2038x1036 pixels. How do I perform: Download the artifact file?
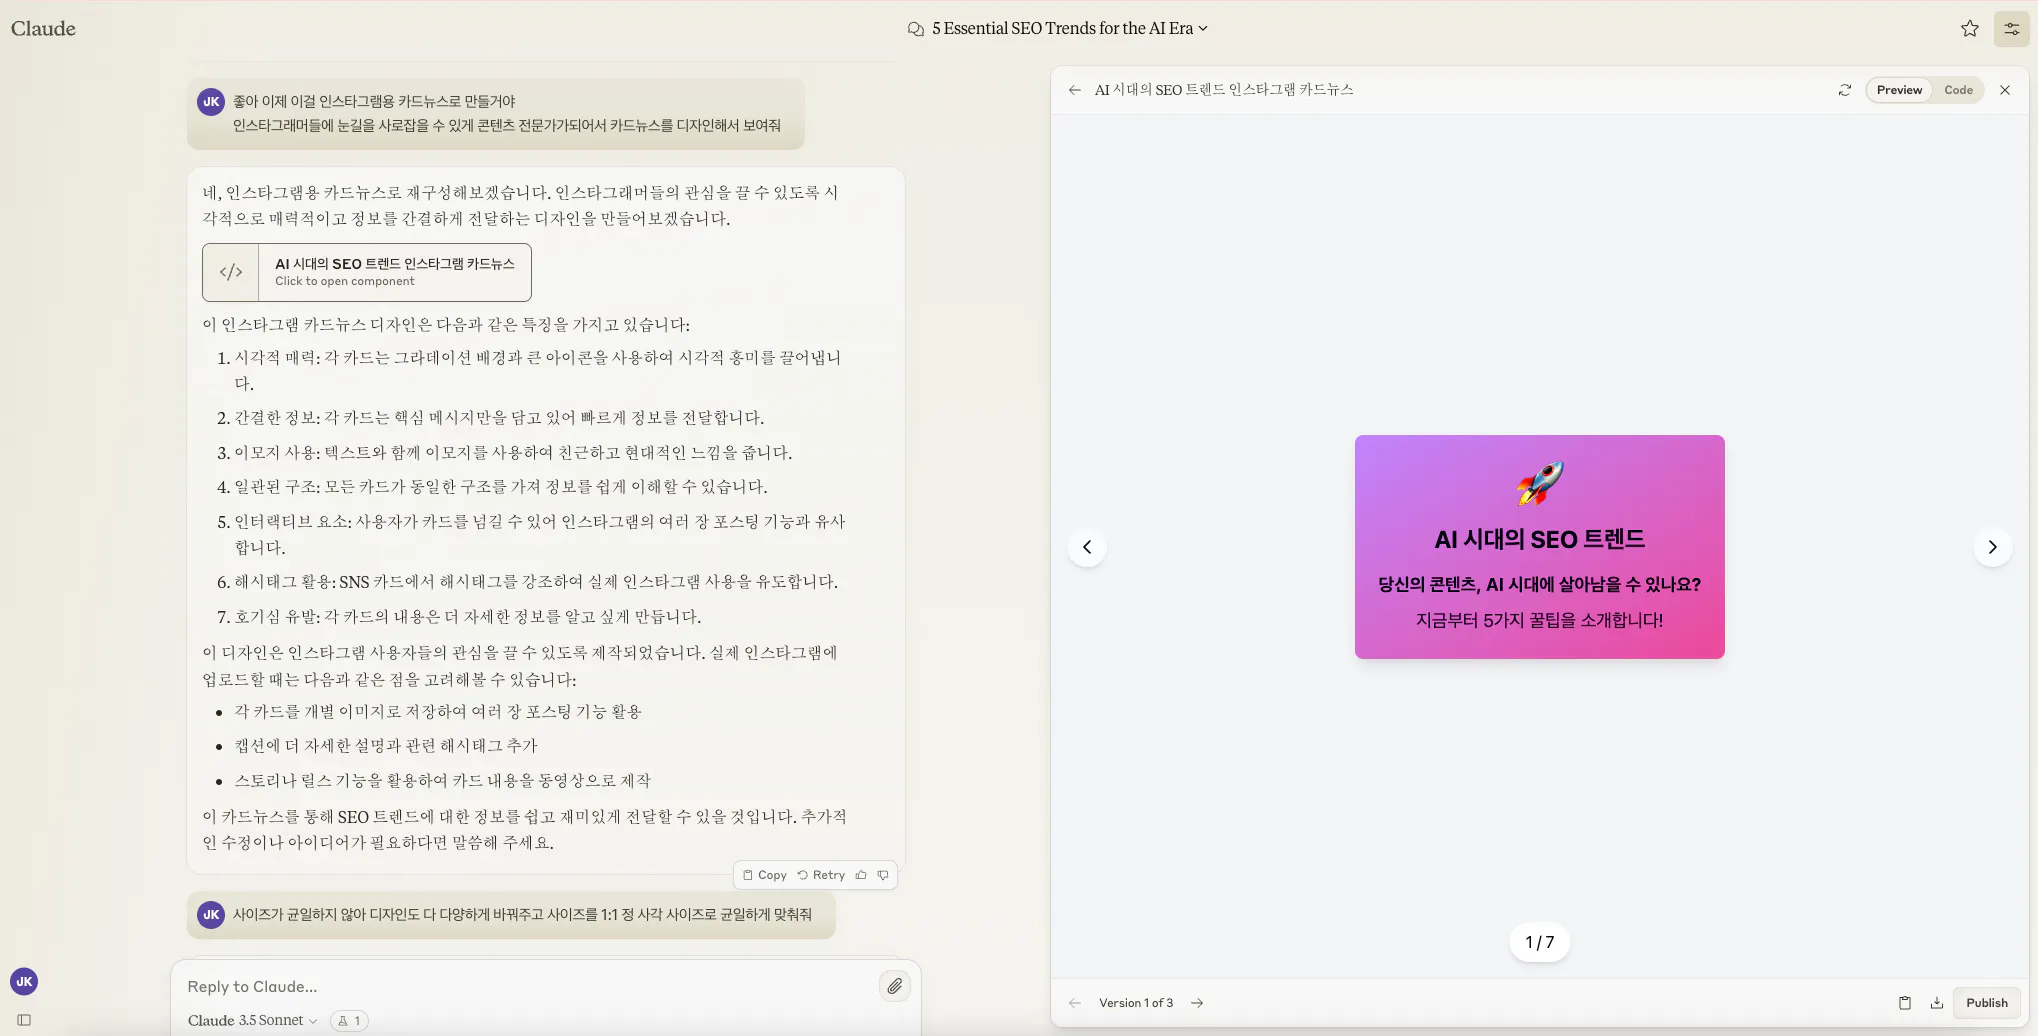point(1936,1003)
